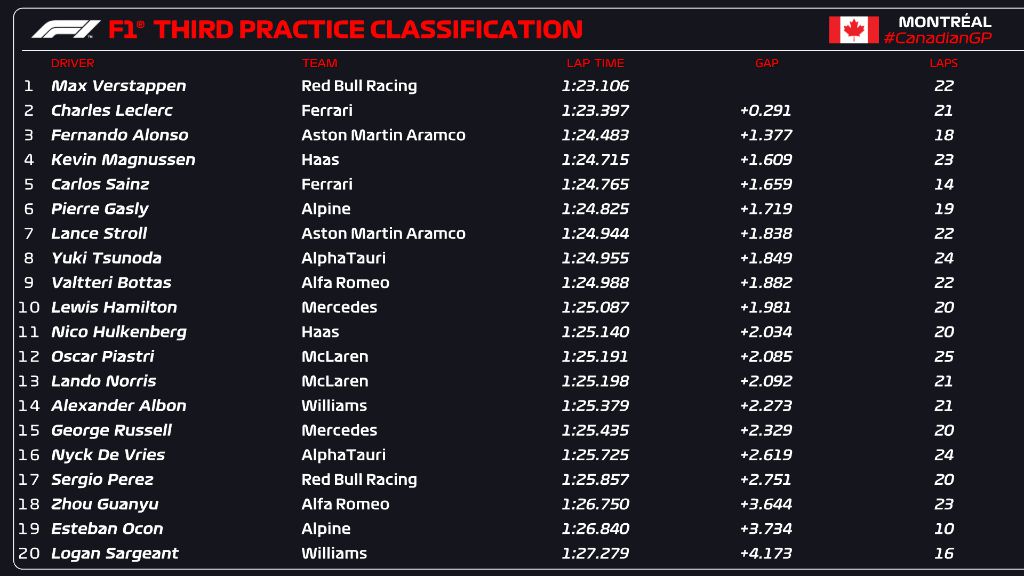The width and height of the screenshot is (1024, 576).
Task: Click the #CanadianGP hashtag
Action: pos(937,38)
